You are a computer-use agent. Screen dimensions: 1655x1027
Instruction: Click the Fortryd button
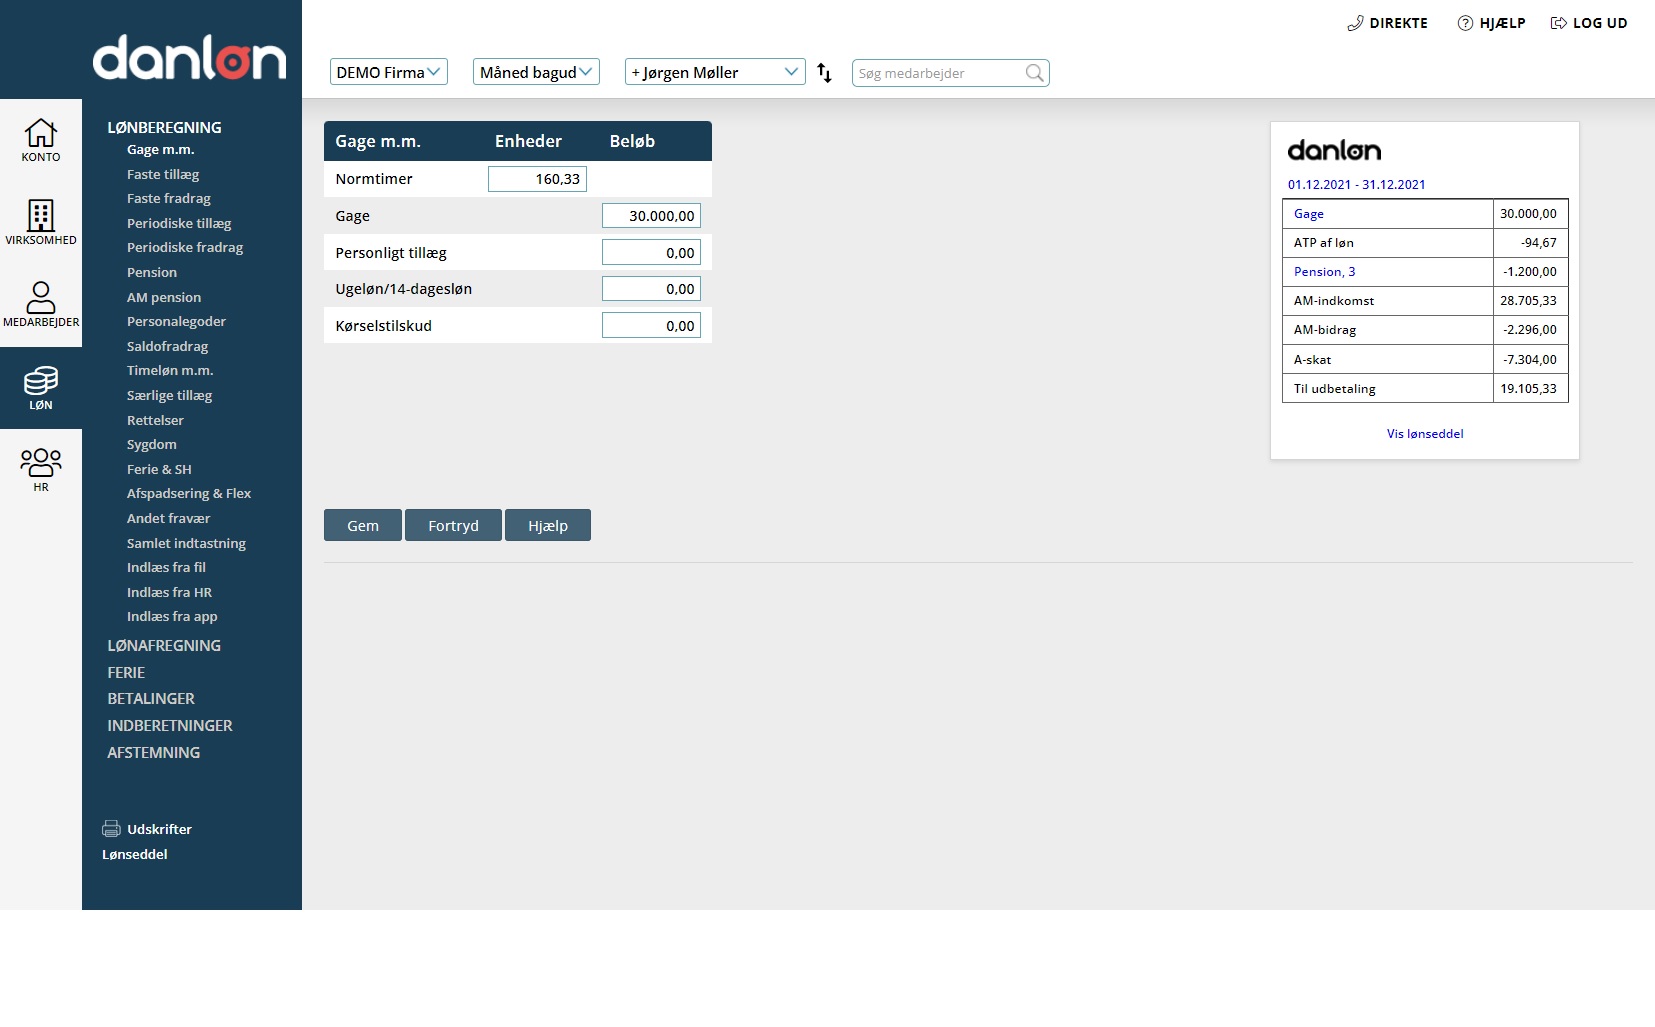453,526
